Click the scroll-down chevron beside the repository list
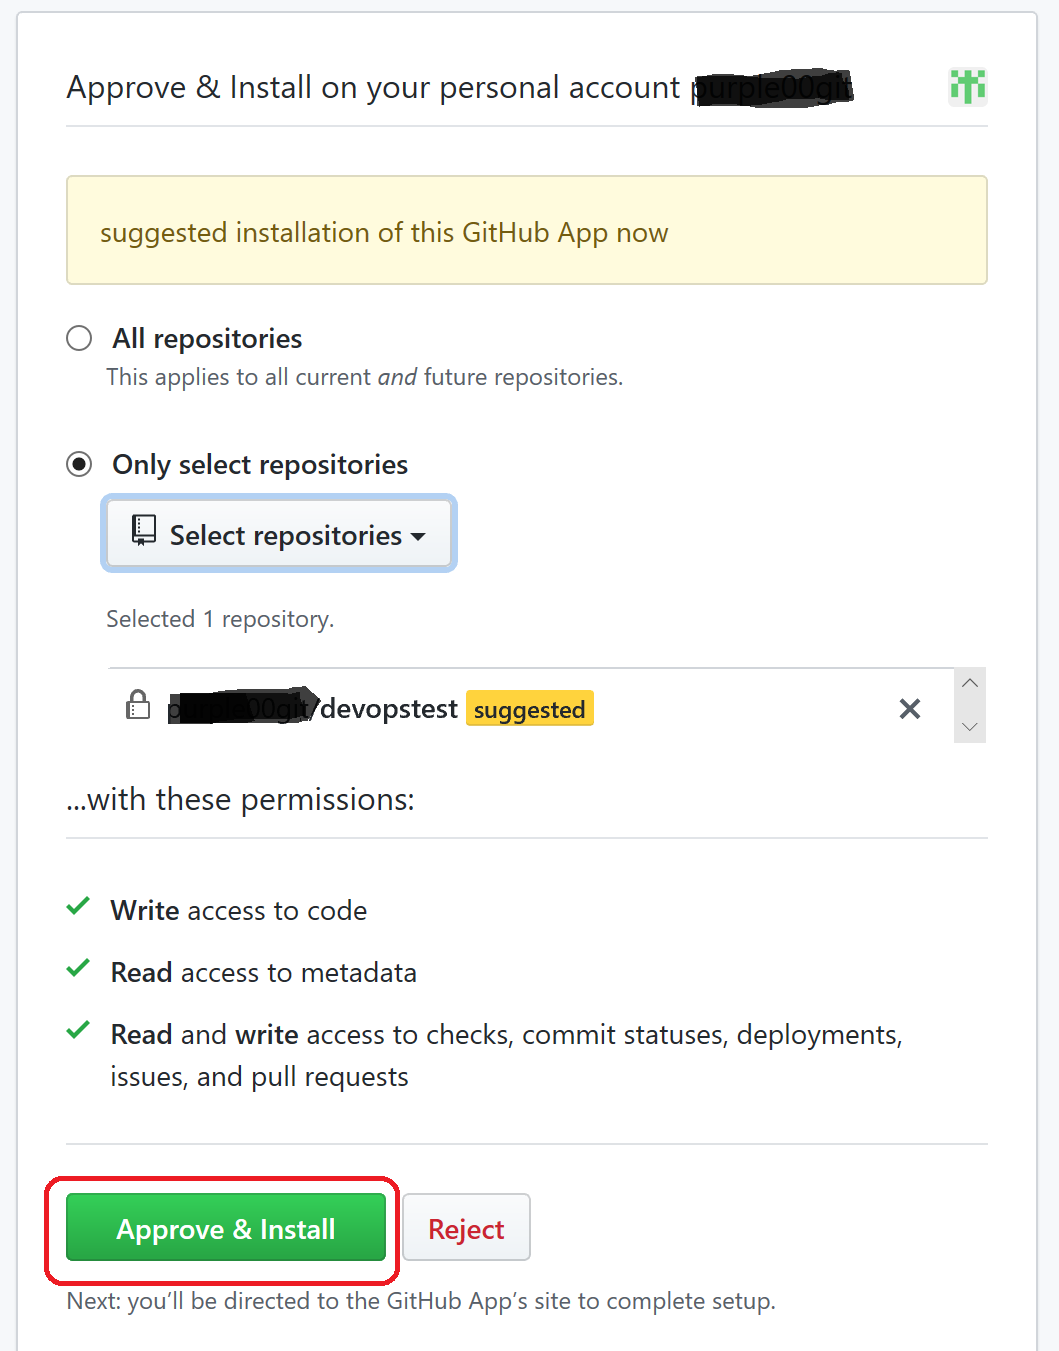This screenshot has width=1059, height=1351. tap(969, 728)
